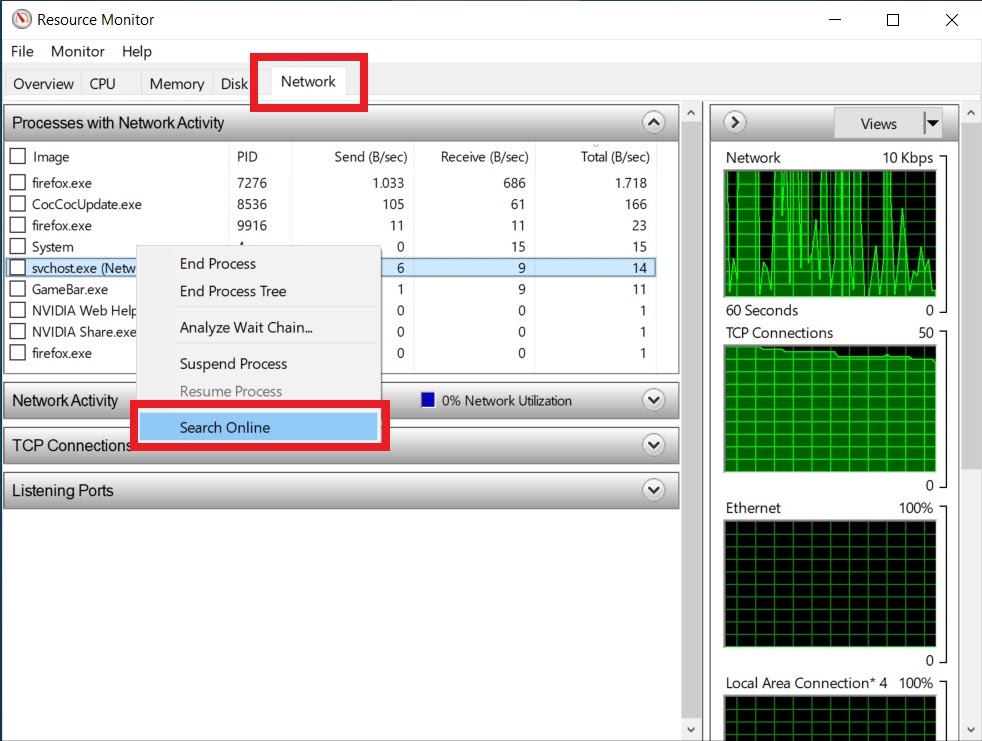The height and width of the screenshot is (741, 982).
Task: Sort by Total (B/sec) column header
Action: tap(614, 157)
